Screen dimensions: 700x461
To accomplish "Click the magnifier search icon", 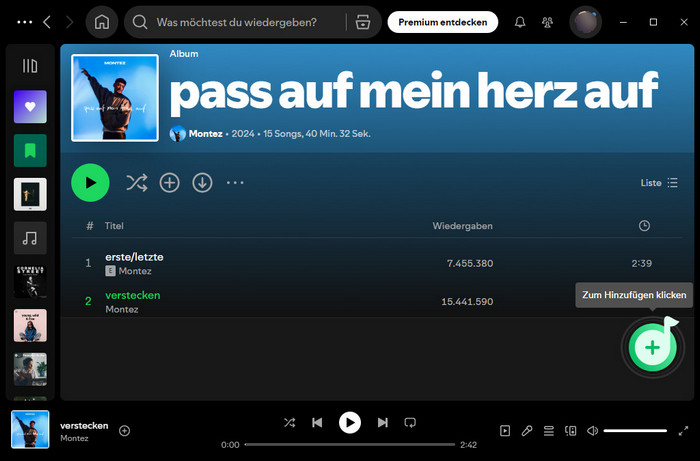I will pyautogui.click(x=140, y=22).
